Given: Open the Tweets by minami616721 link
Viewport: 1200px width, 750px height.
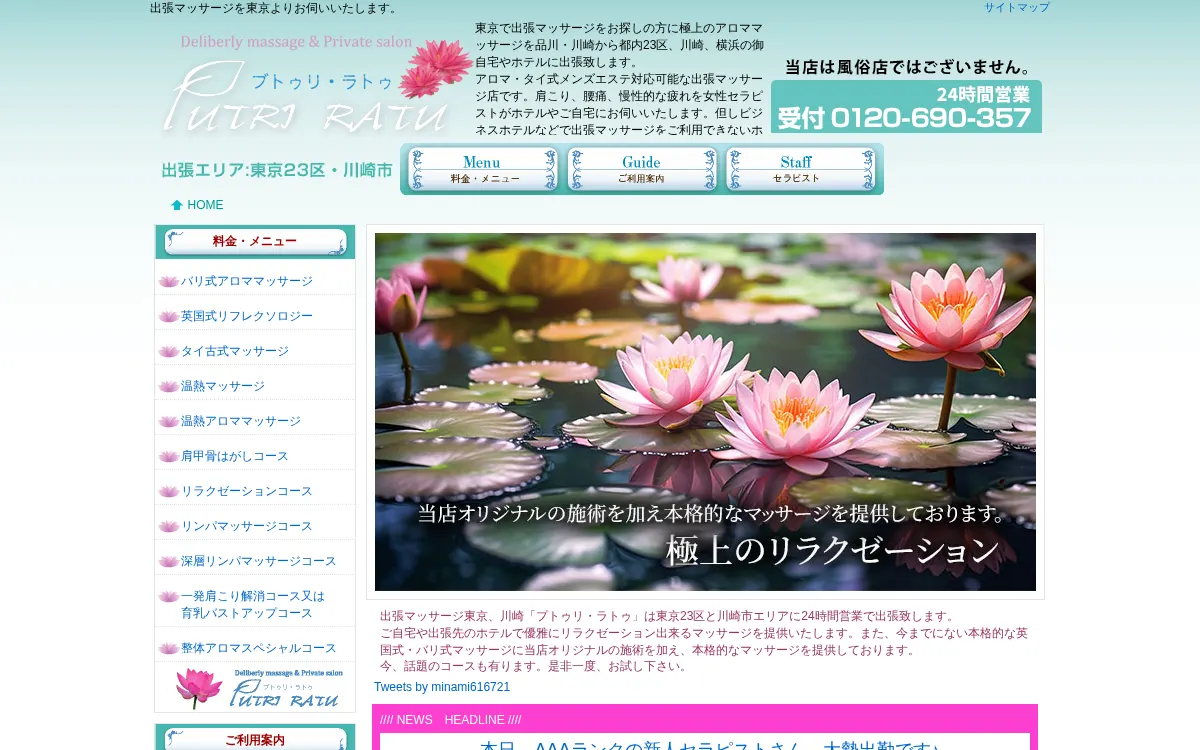Looking at the screenshot, I should coord(442,687).
